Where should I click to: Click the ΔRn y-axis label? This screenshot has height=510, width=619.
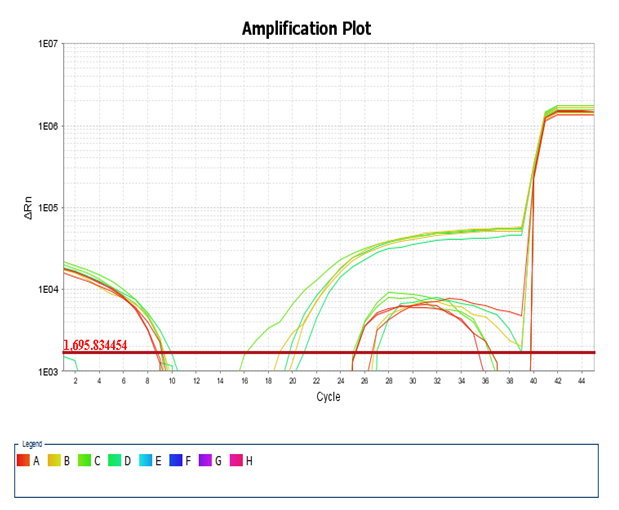click(x=32, y=208)
